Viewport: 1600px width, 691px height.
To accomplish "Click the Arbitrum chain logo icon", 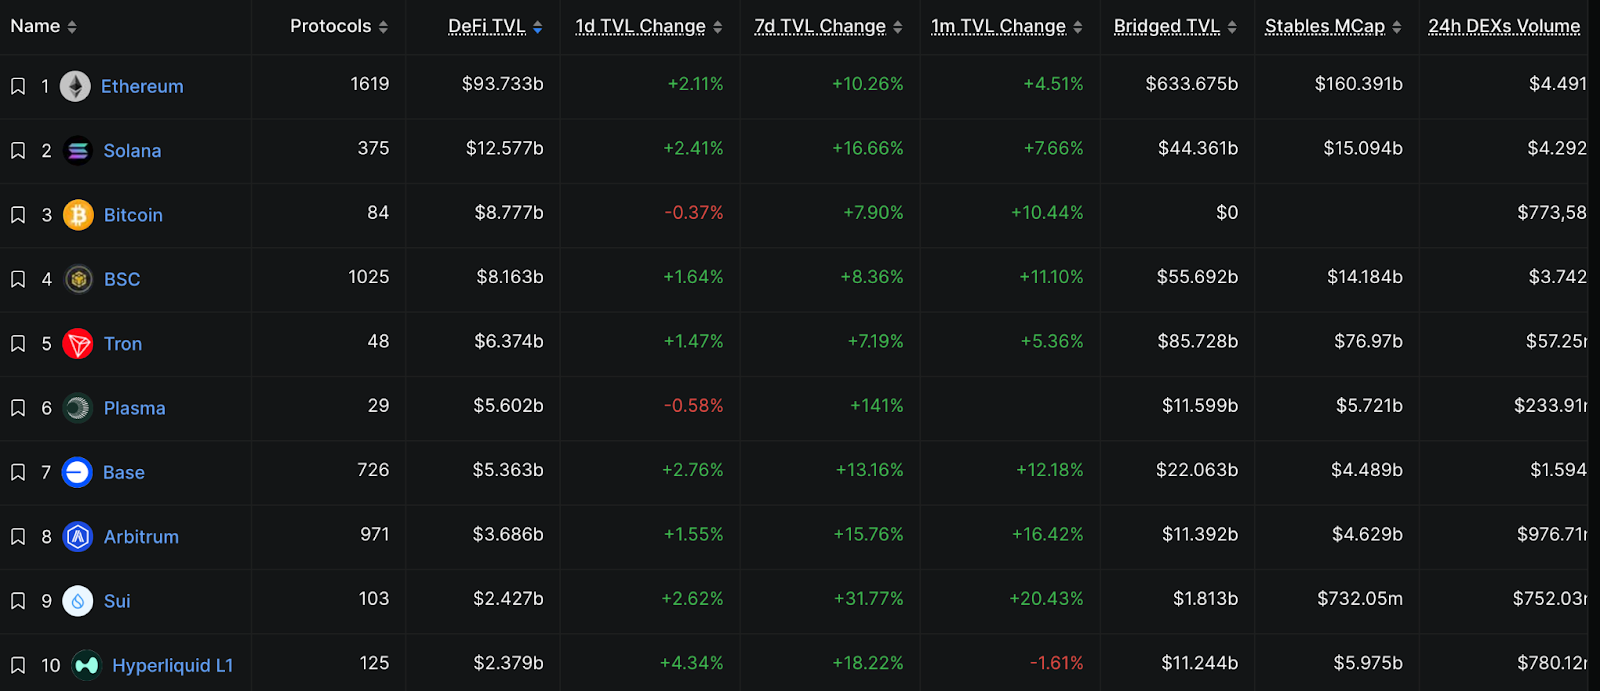I will pos(78,537).
